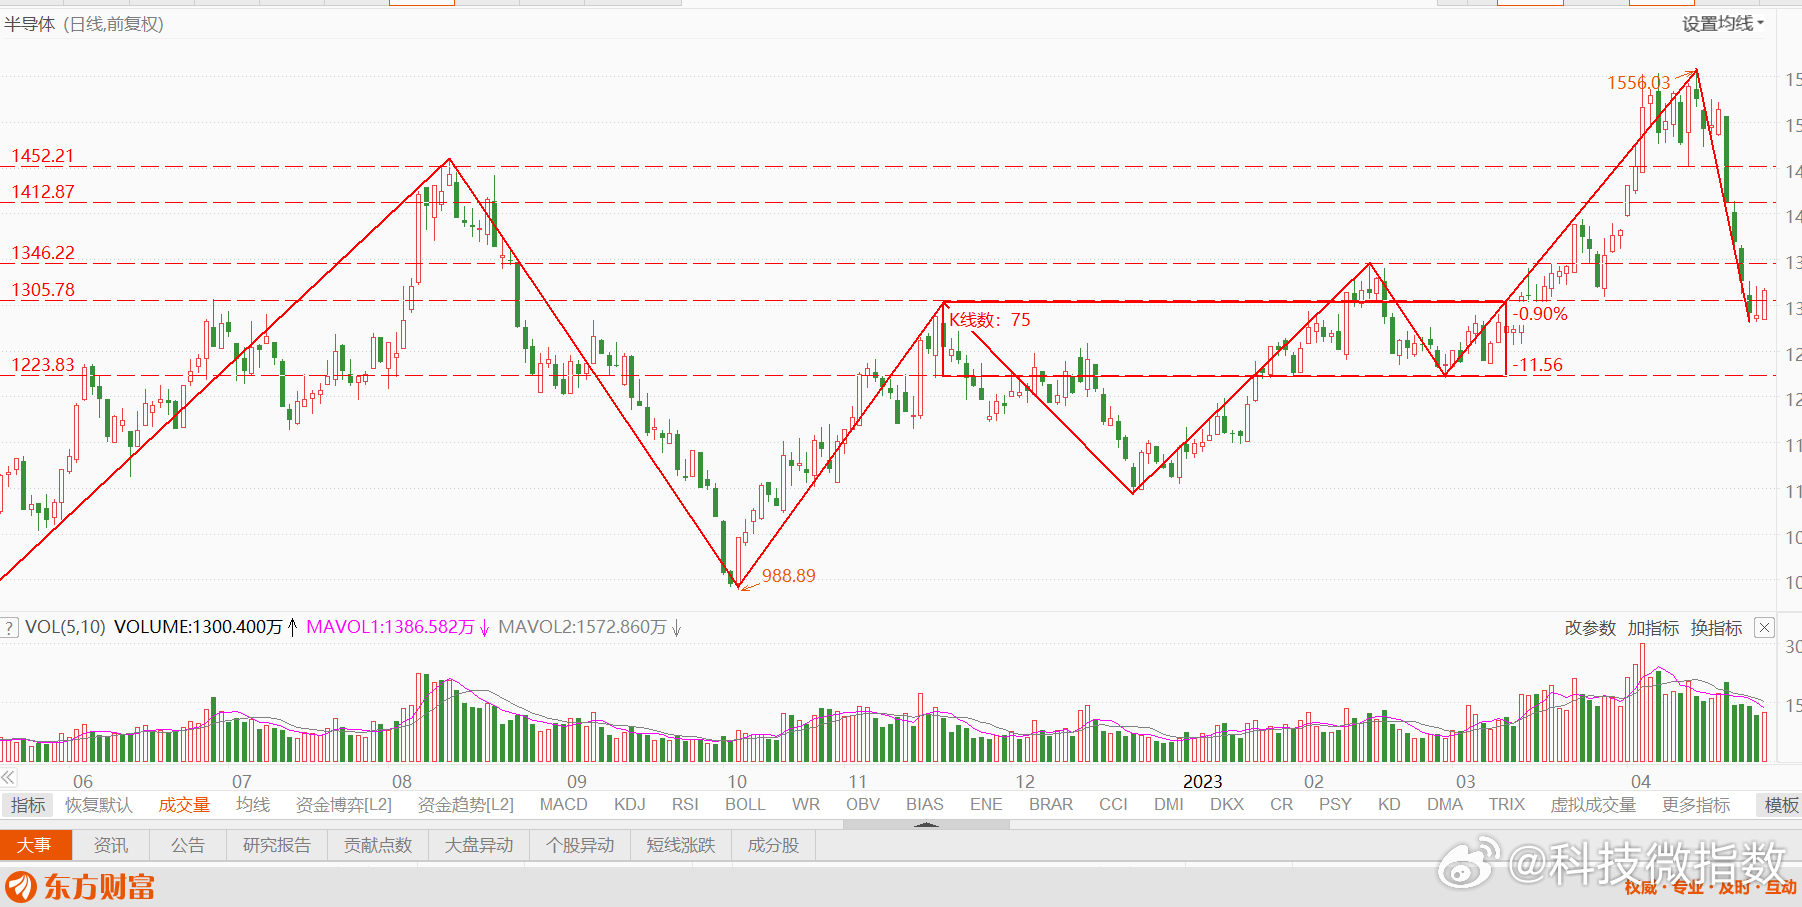Screen dimensions: 1802x907
Task: Open the 个股异动 tab
Action: pos(580,845)
